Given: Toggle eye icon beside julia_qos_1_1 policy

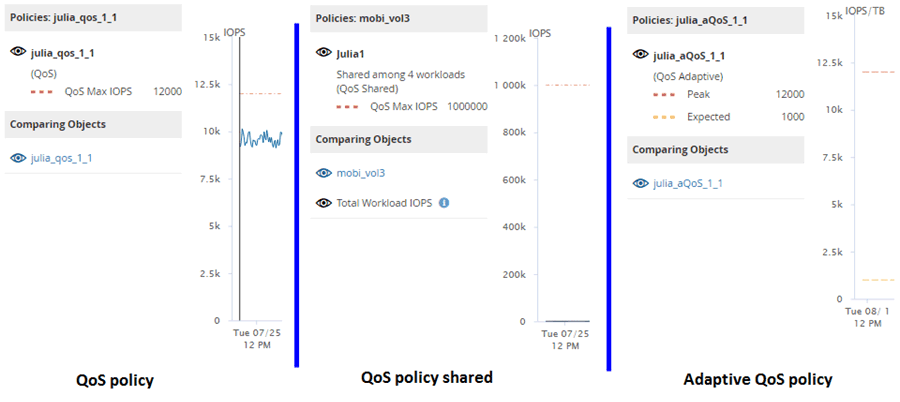Looking at the screenshot, I should click(18, 50).
